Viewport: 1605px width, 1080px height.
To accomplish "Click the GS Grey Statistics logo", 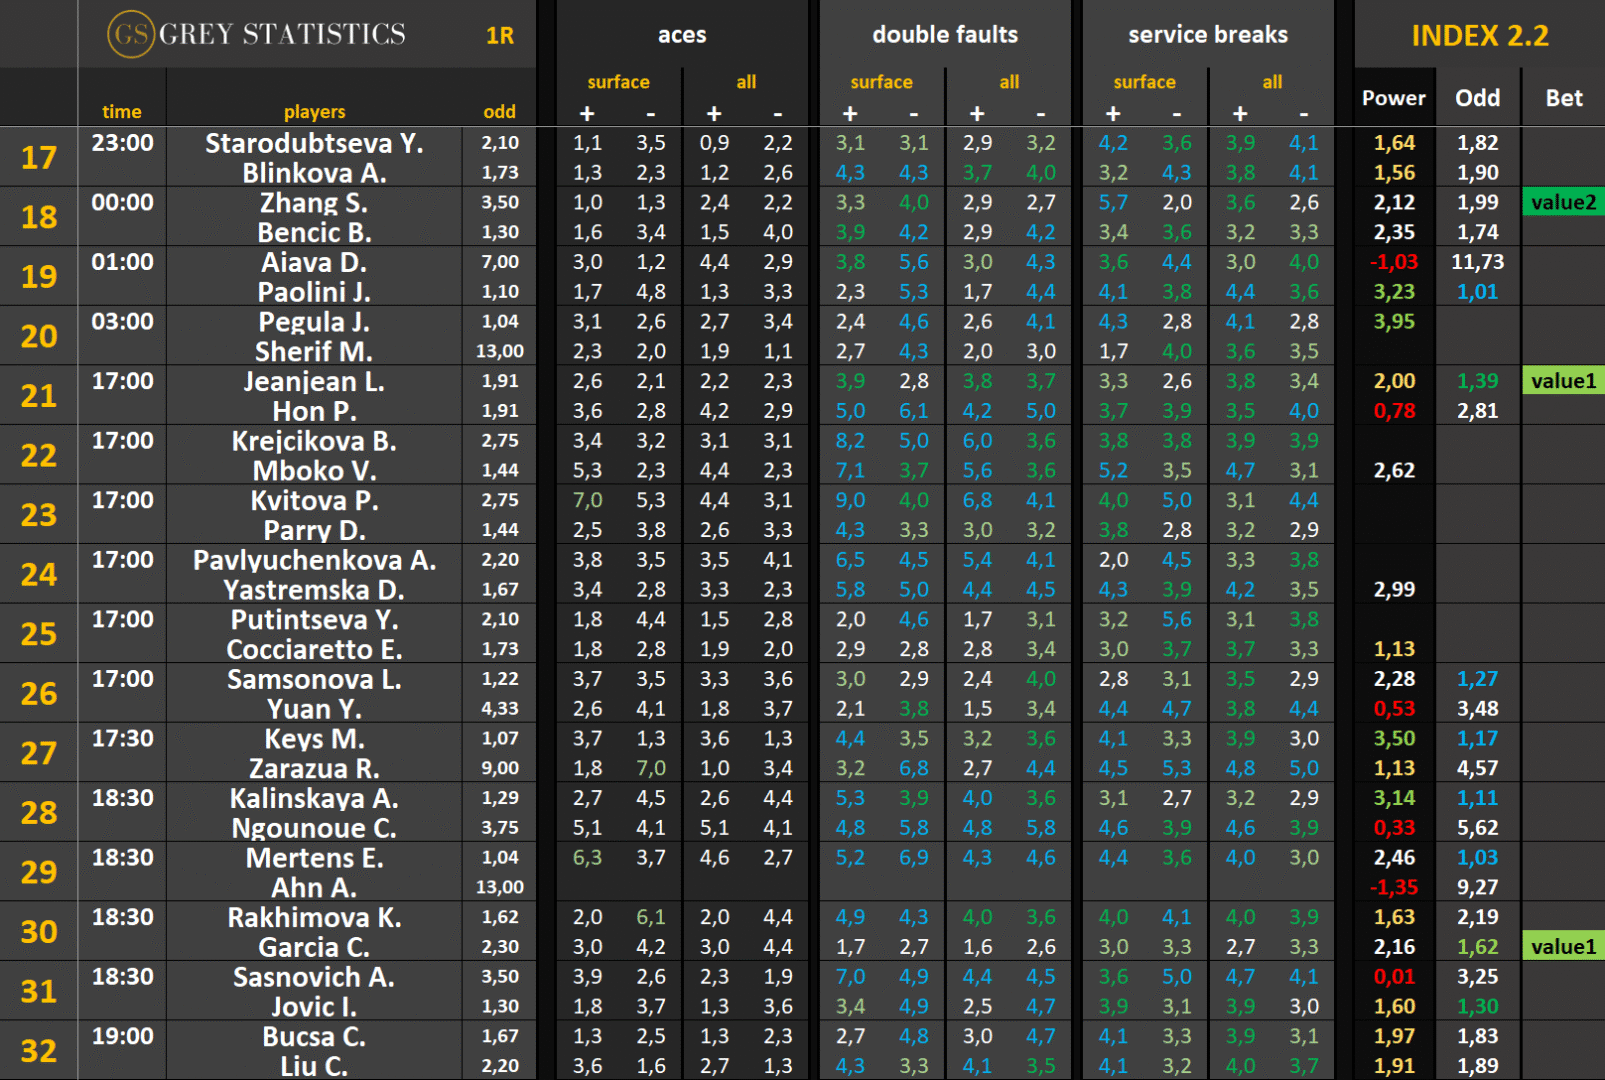I will pos(257,34).
